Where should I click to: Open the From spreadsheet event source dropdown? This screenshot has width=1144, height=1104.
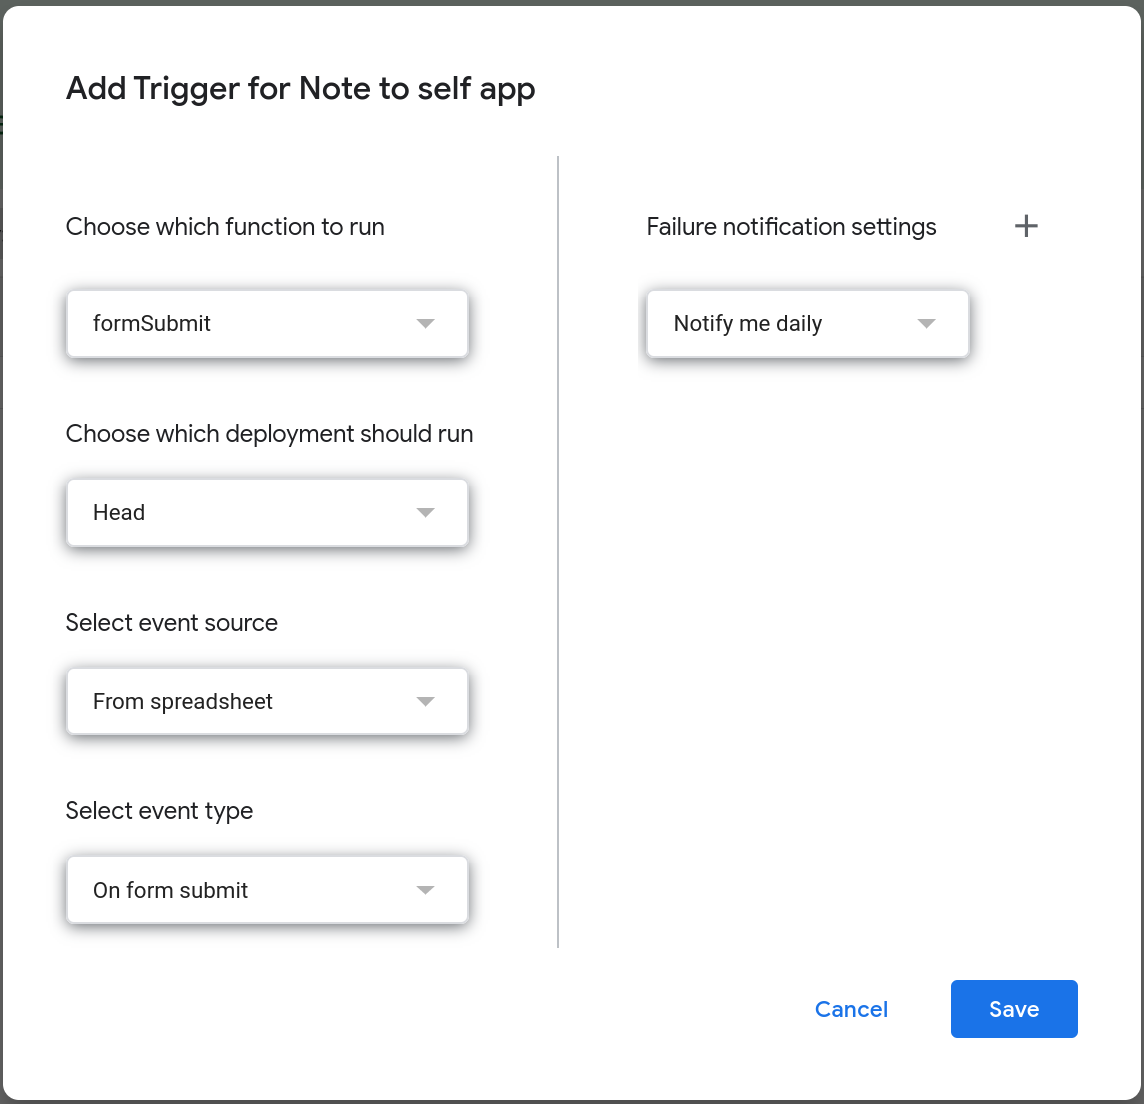click(x=267, y=701)
